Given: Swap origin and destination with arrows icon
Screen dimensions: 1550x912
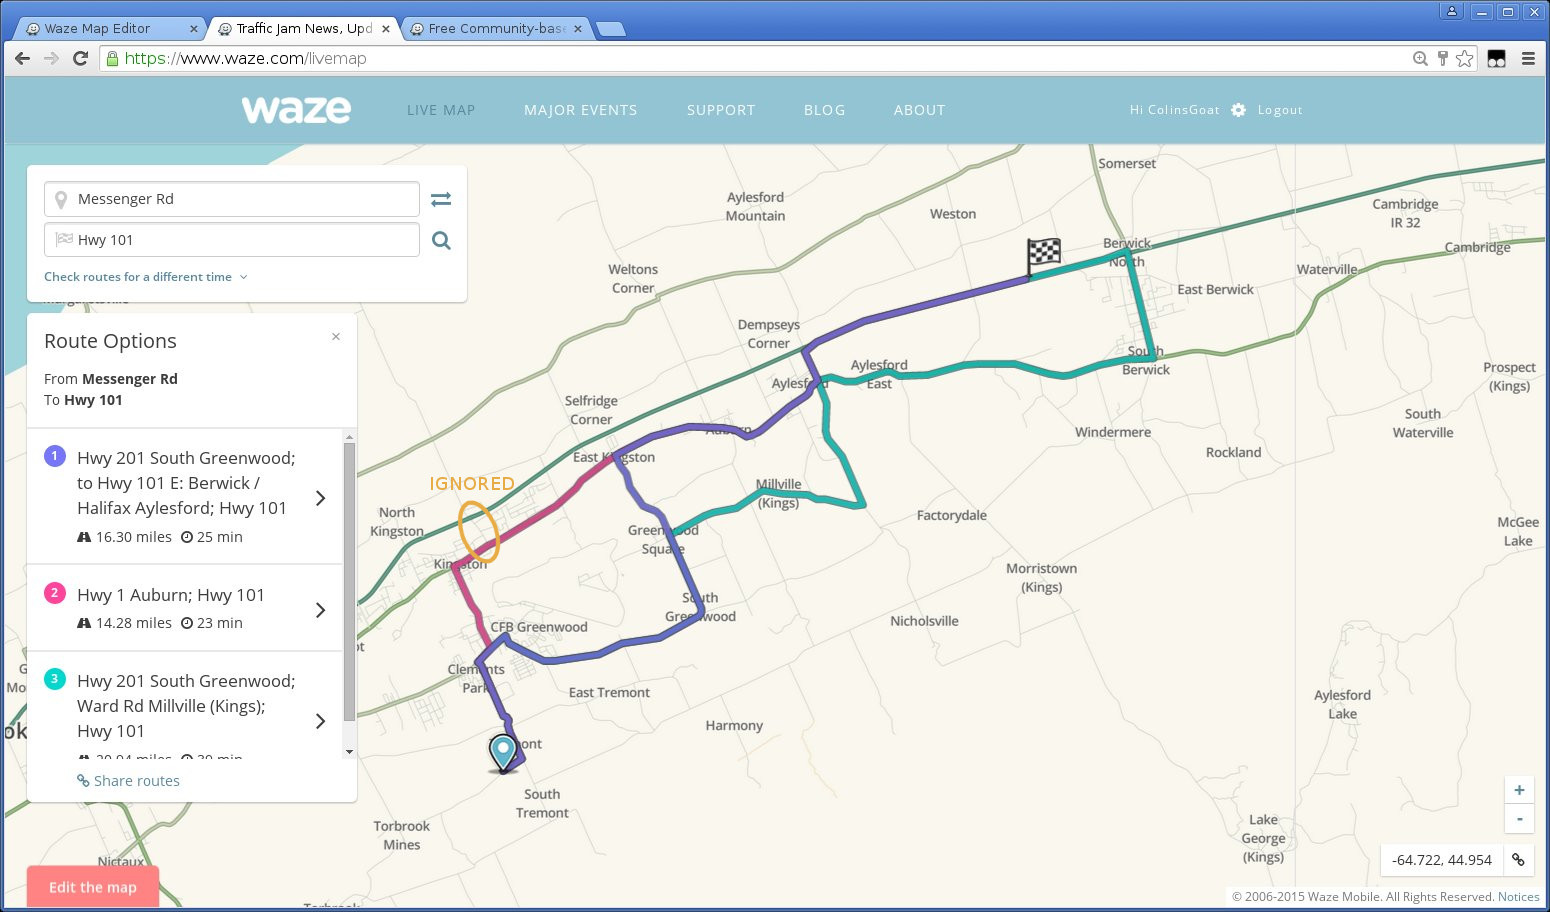Looking at the screenshot, I should click(441, 199).
